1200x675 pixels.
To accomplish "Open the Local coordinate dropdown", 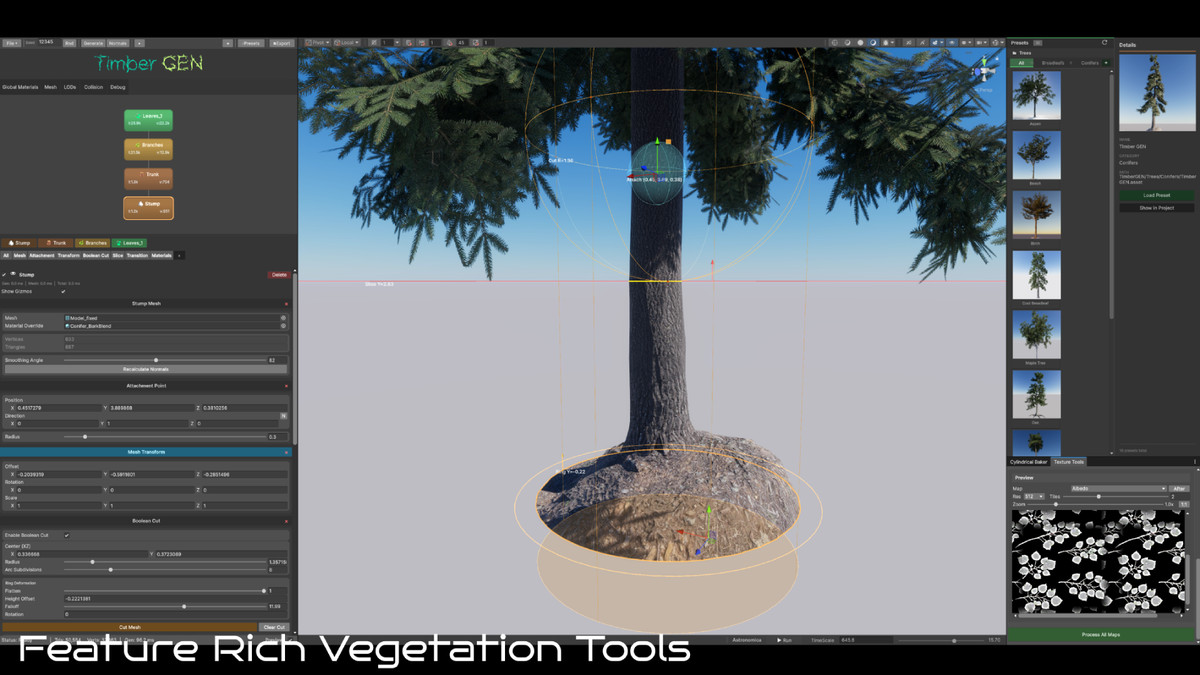I will (x=347, y=43).
